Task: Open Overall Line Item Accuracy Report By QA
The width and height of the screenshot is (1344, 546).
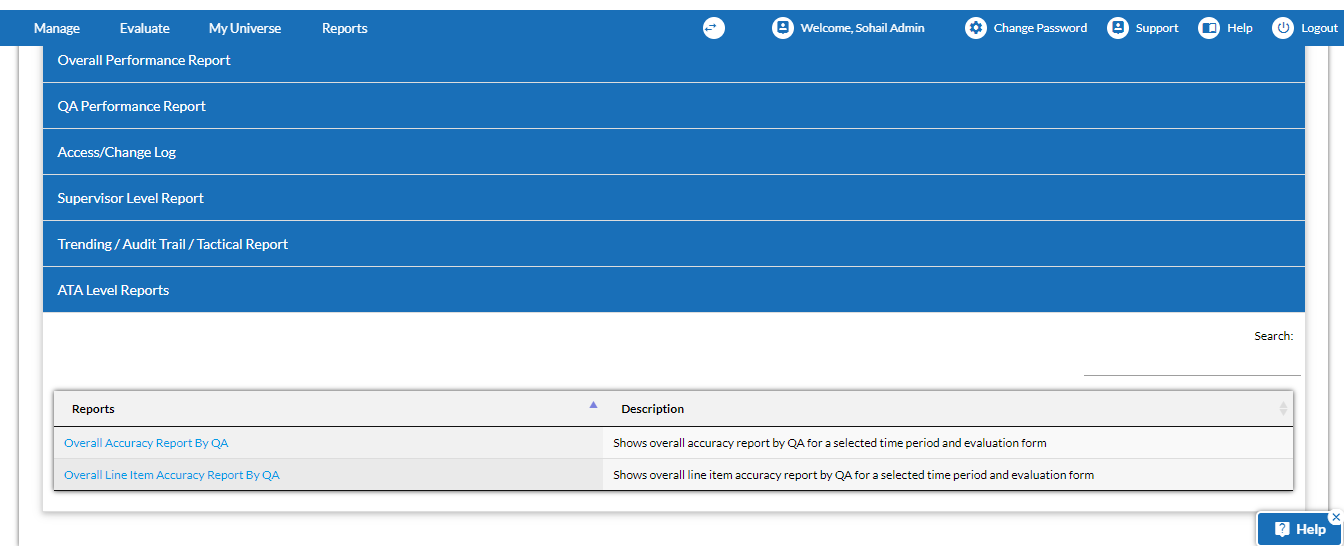Action: click(x=172, y=475)
